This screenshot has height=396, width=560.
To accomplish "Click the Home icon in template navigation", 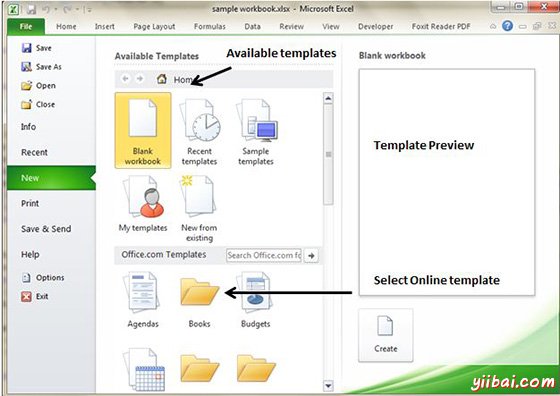I will pos(162,79).
